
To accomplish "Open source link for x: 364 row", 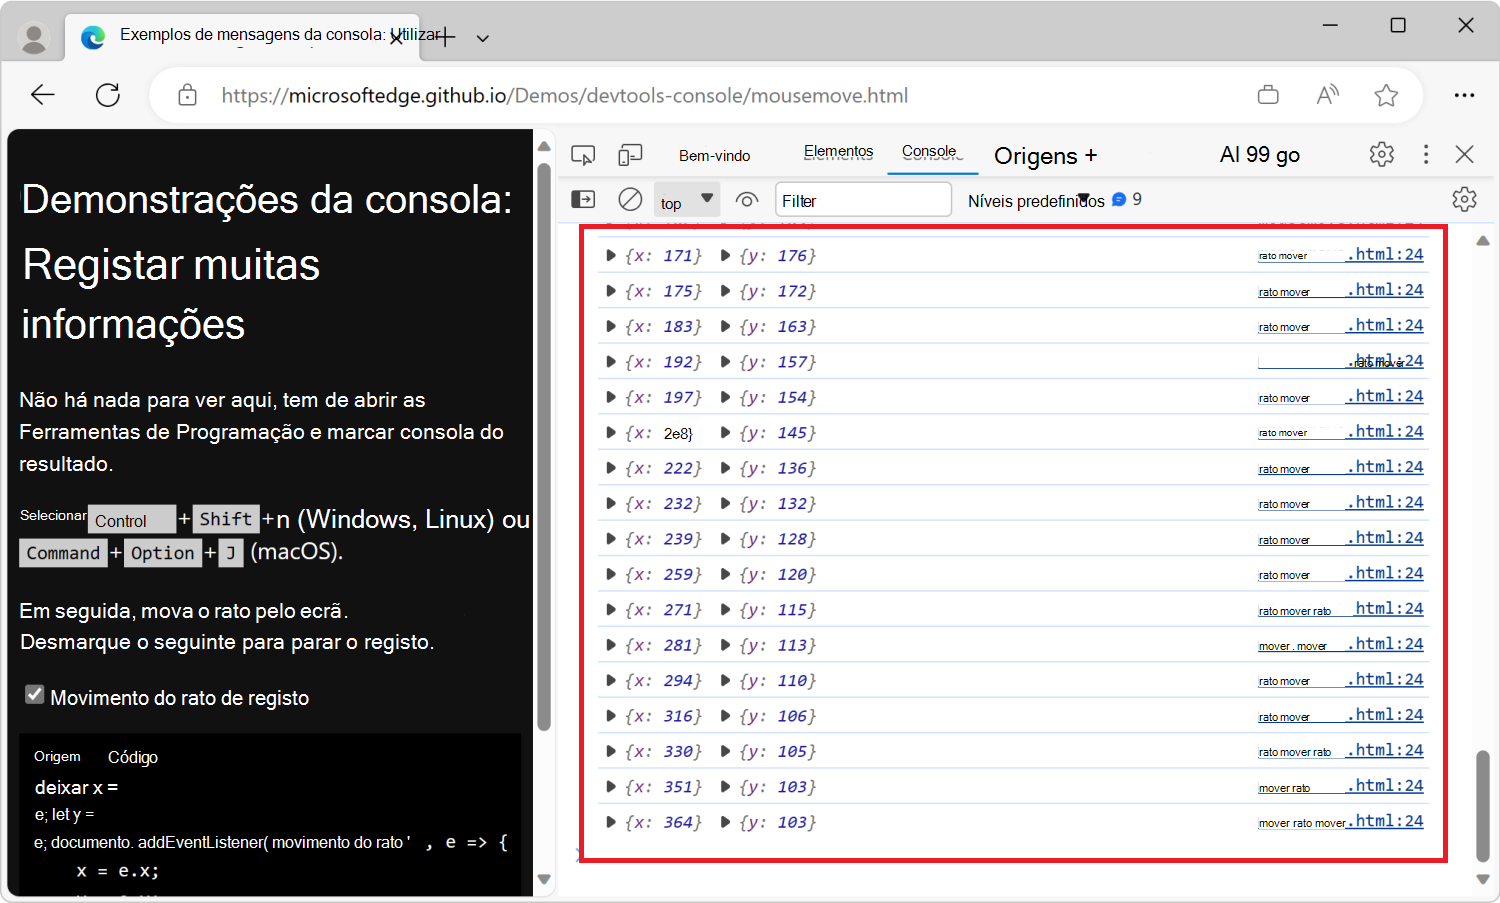I will (x=1341, y=822).
